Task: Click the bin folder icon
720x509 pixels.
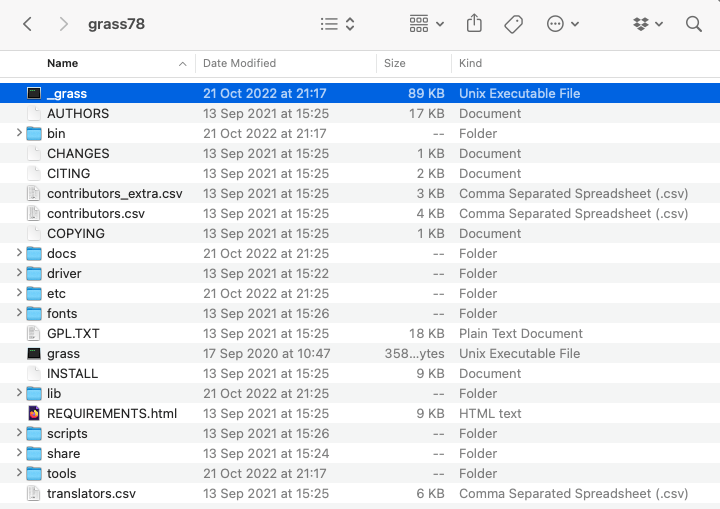Action: click(34, 134)
